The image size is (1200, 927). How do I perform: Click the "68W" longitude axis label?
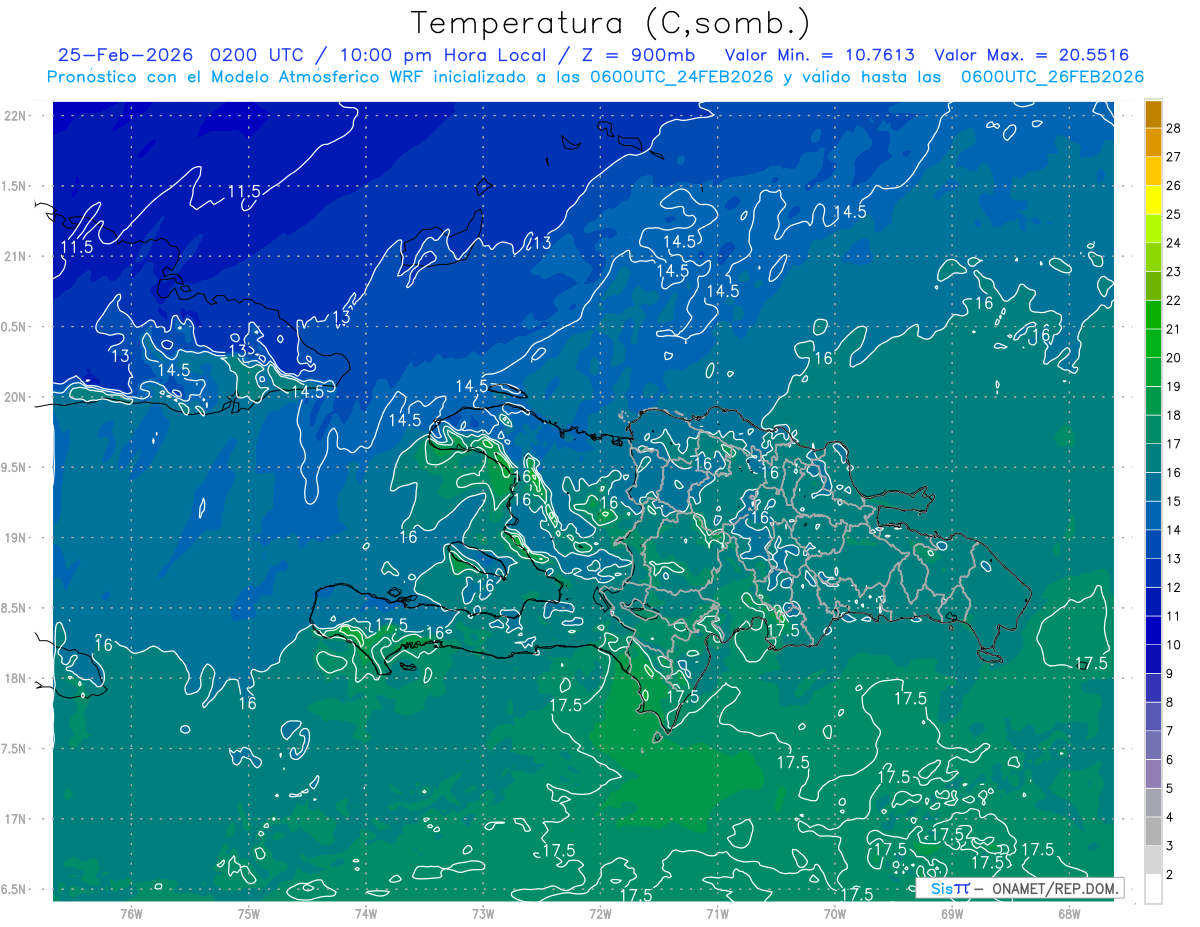[1069, 914]
